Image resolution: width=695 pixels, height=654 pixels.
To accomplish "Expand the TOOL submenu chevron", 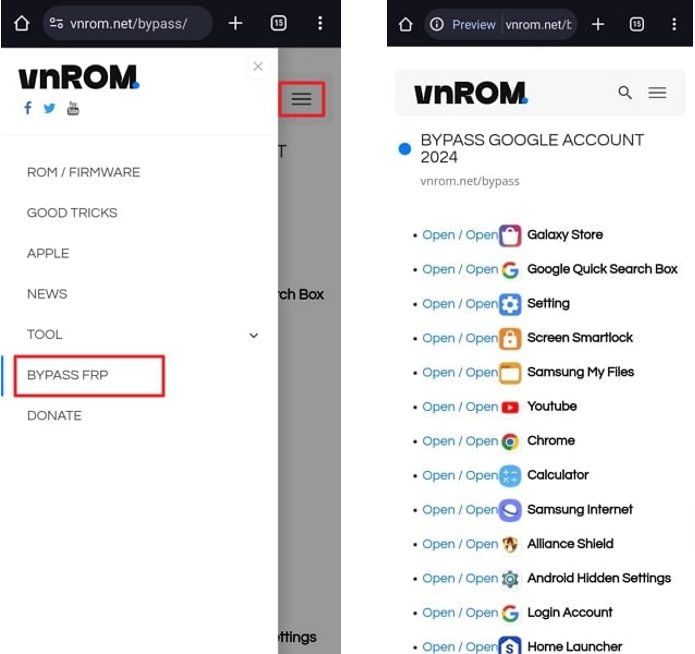I will [x=254, y=335].
